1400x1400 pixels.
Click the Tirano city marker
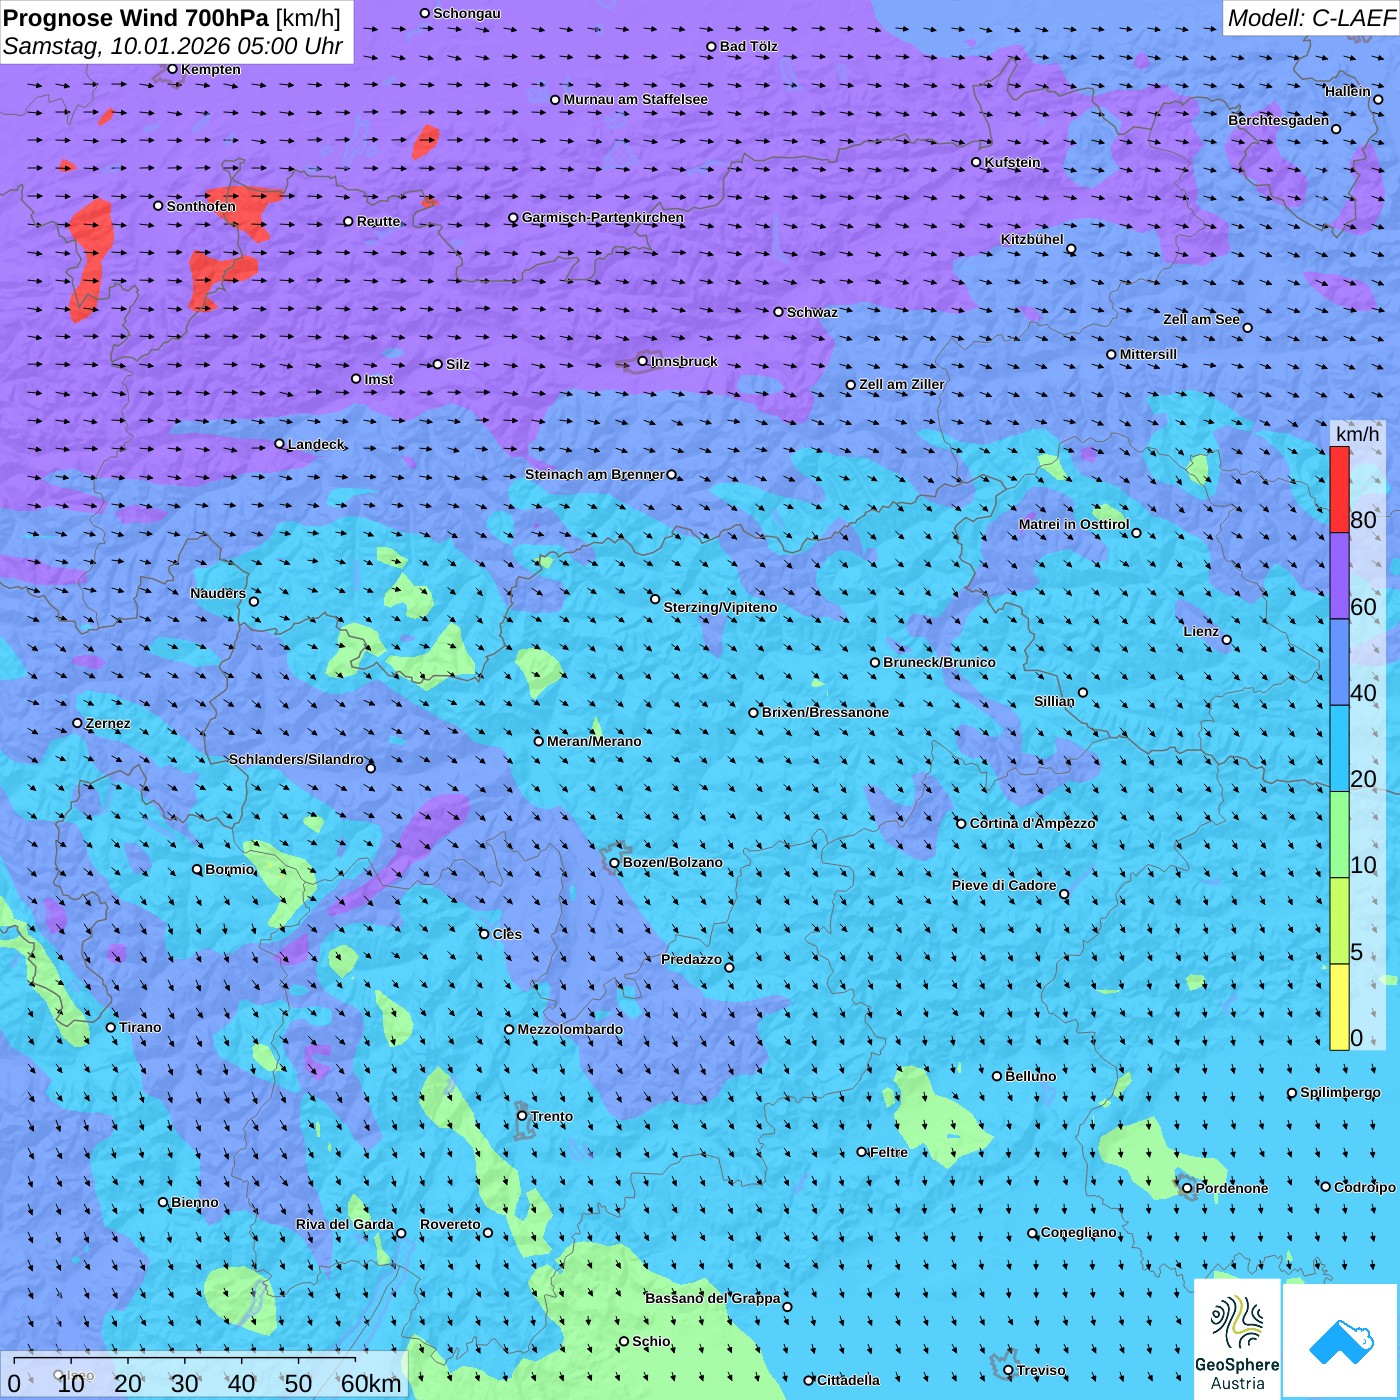point(111,1027)
